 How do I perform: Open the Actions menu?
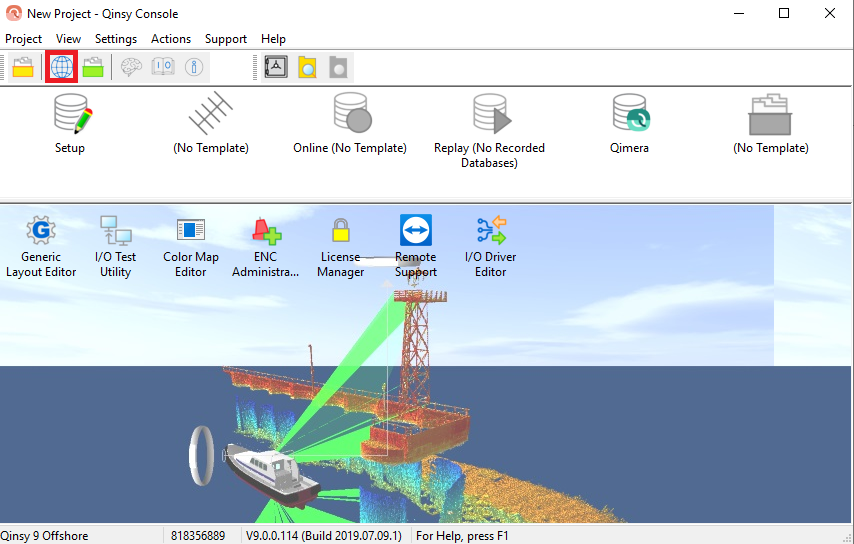coord(171,39)
